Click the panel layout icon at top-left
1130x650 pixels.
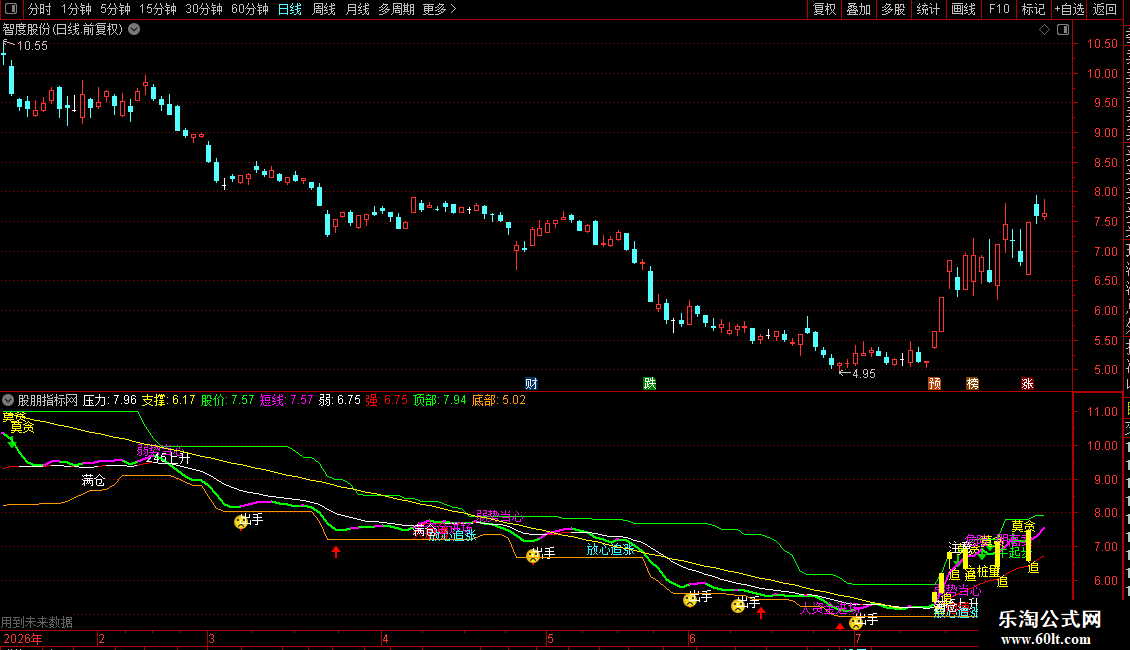tap(11, 9)
